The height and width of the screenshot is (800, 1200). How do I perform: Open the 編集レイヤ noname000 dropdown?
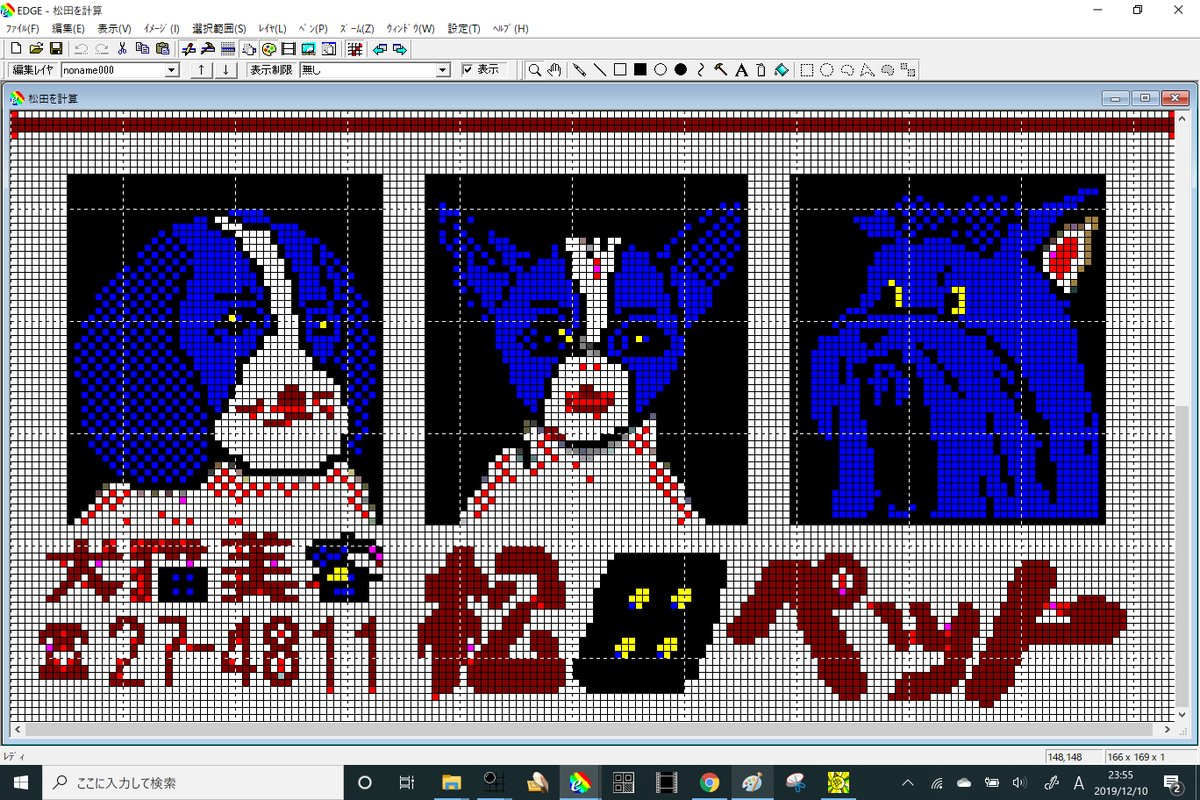[x=169, y=70]
